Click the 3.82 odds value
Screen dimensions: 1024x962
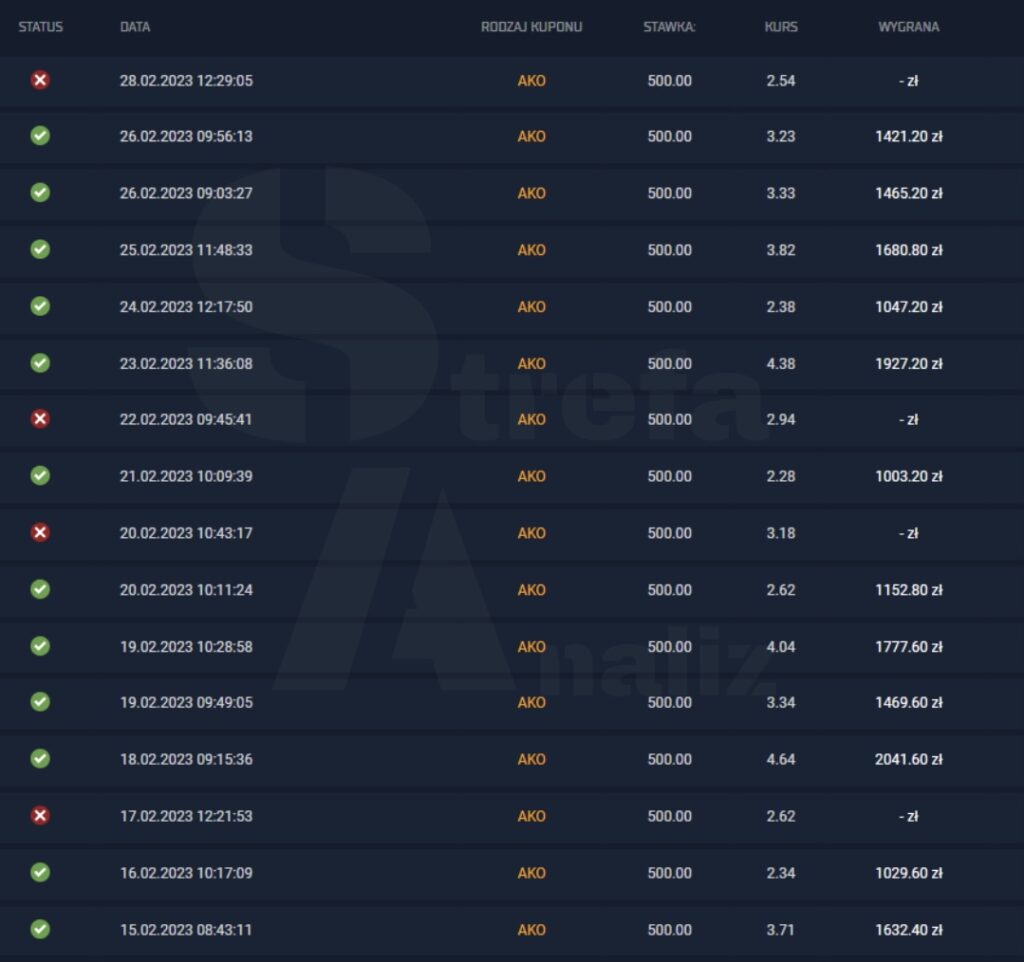[781, 250]
